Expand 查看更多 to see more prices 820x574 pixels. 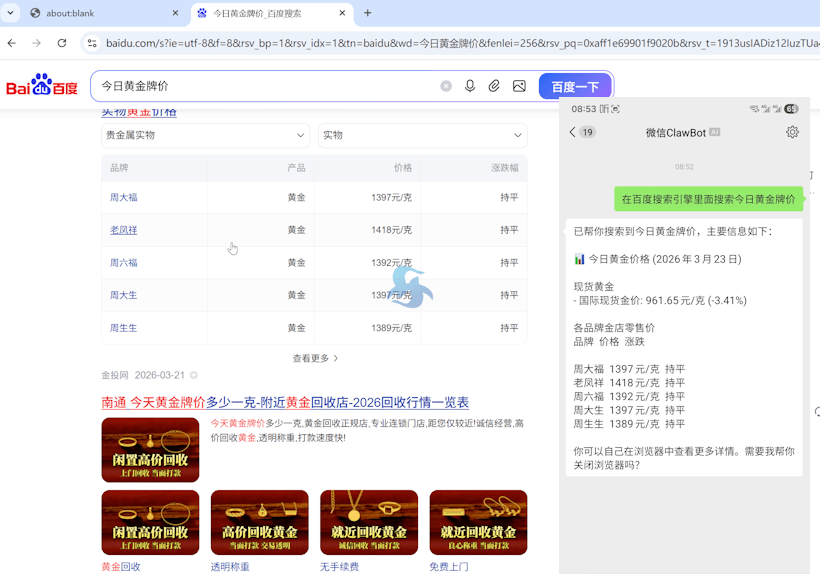tap(315, 358)
